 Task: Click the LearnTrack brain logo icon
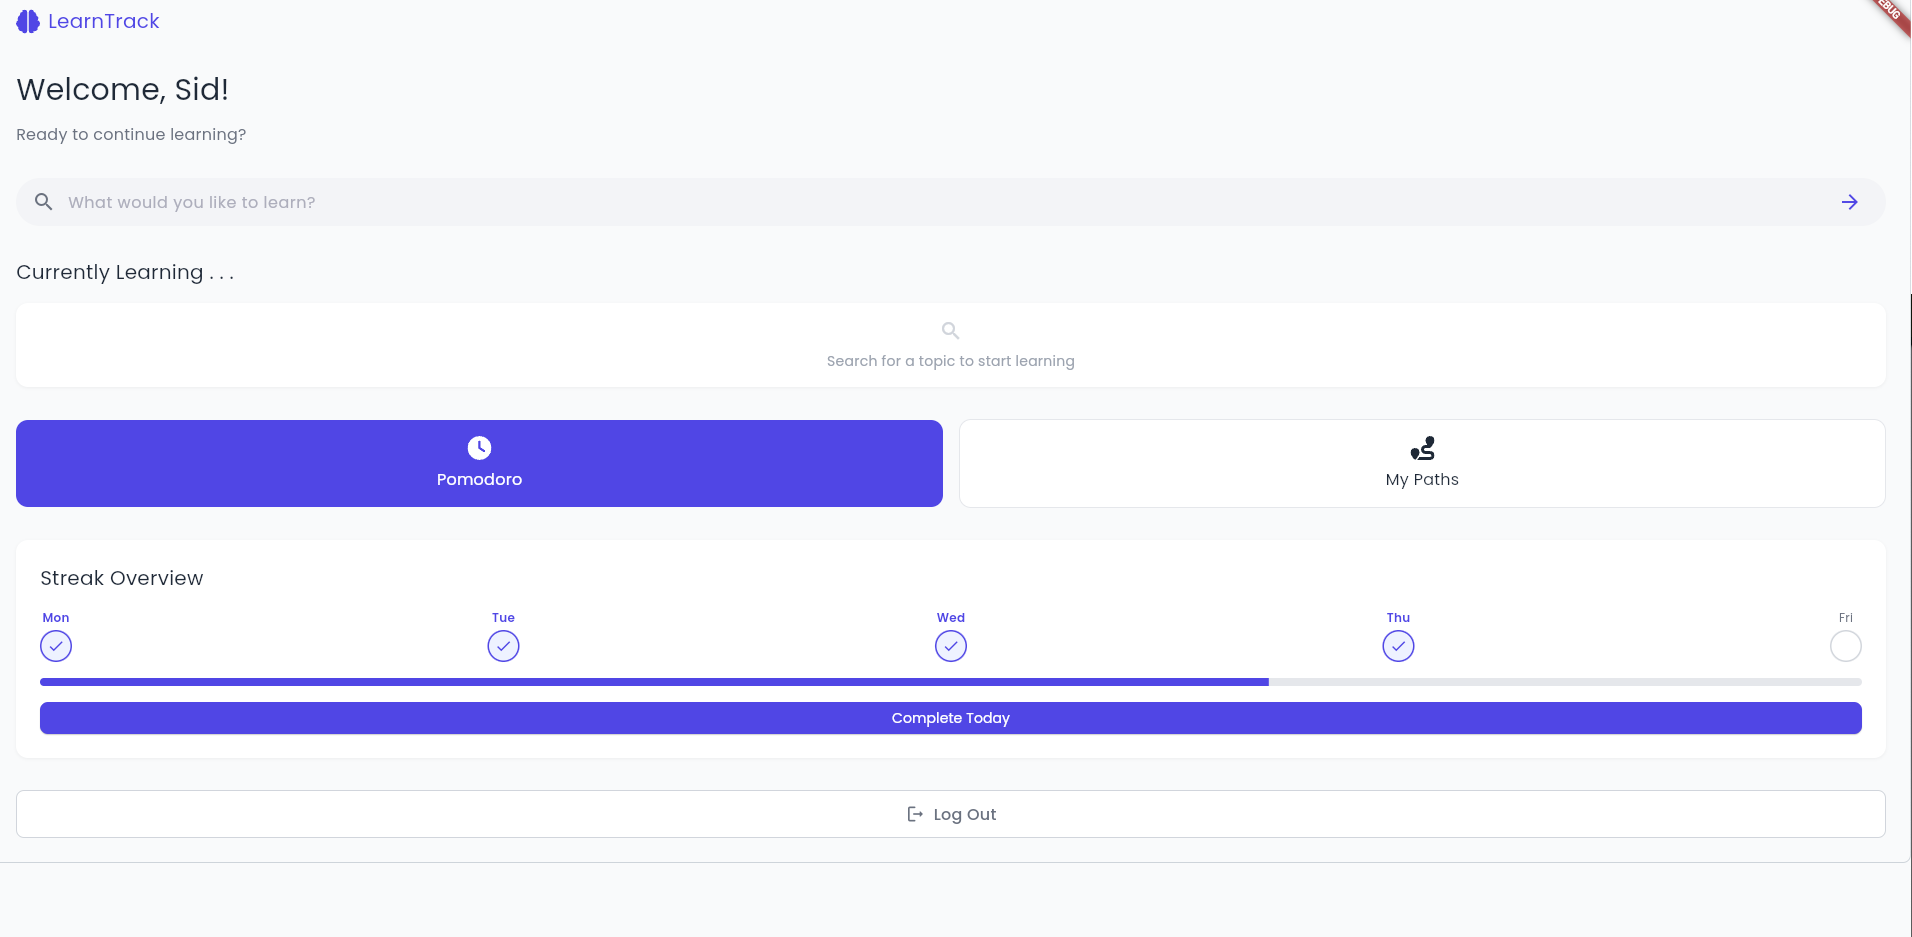point(28,22)
